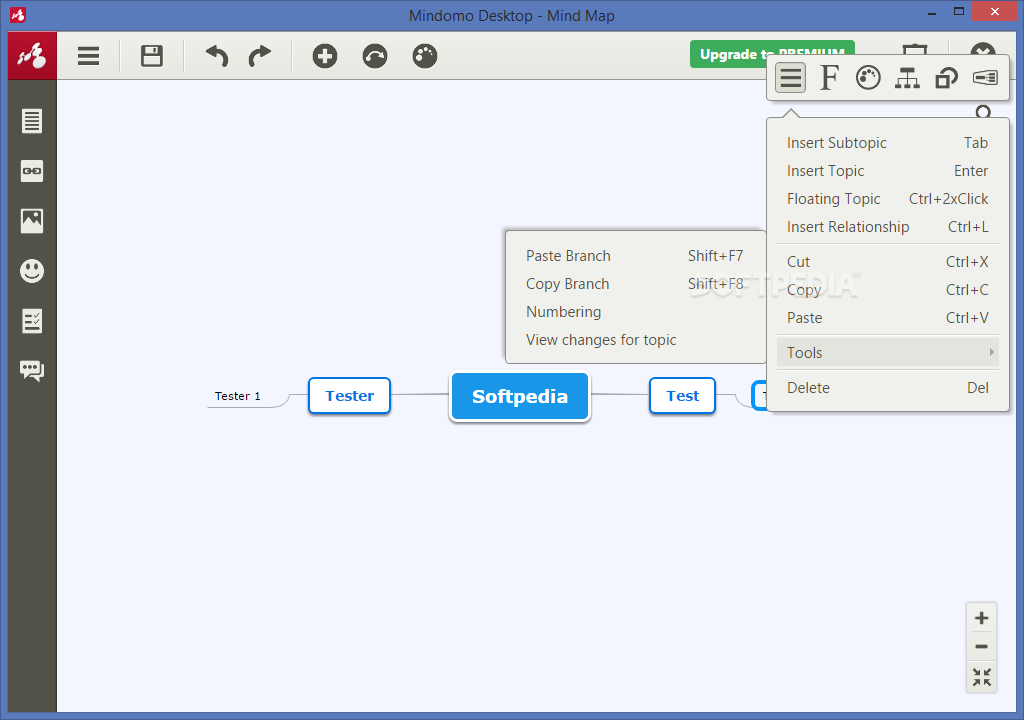This screenshot has height=720, width=1024.
Task: Insert relationship with curved arrow icon
Action: pos(375,56)
